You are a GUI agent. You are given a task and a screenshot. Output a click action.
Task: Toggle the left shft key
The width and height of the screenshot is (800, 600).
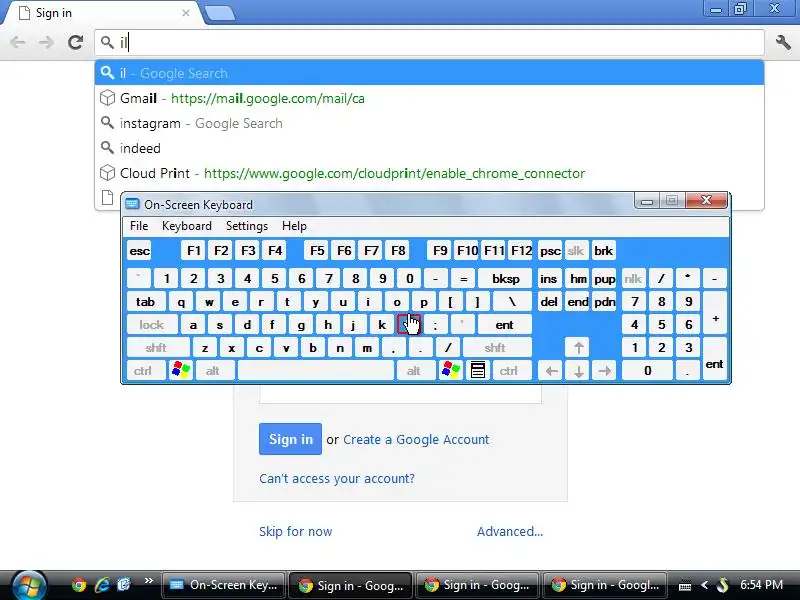(156, 348)
